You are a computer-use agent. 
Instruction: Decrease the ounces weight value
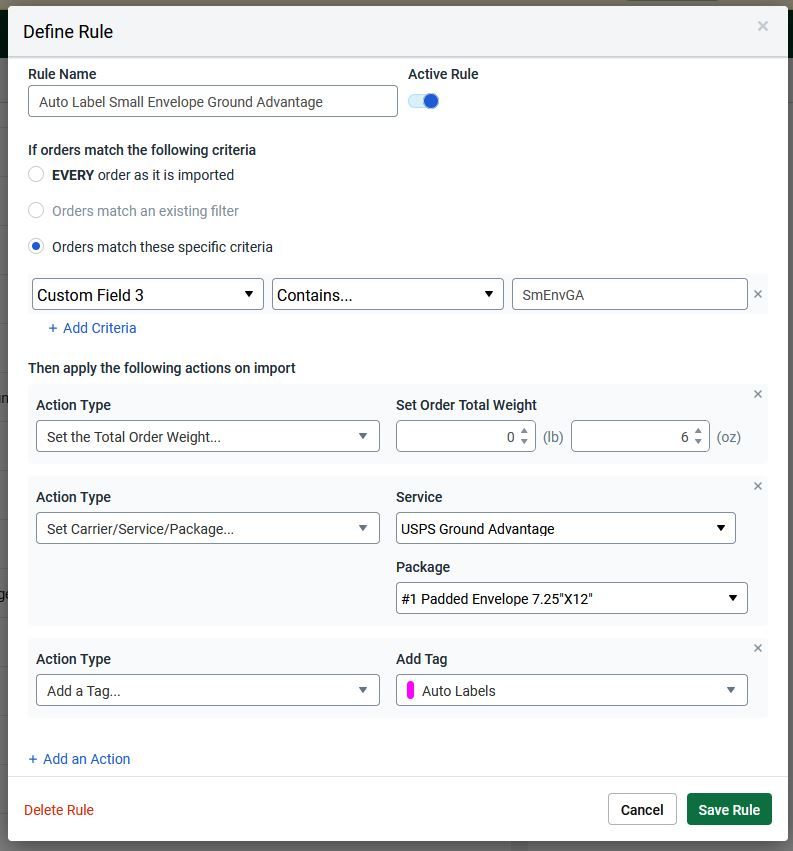(x=699, y=442)
